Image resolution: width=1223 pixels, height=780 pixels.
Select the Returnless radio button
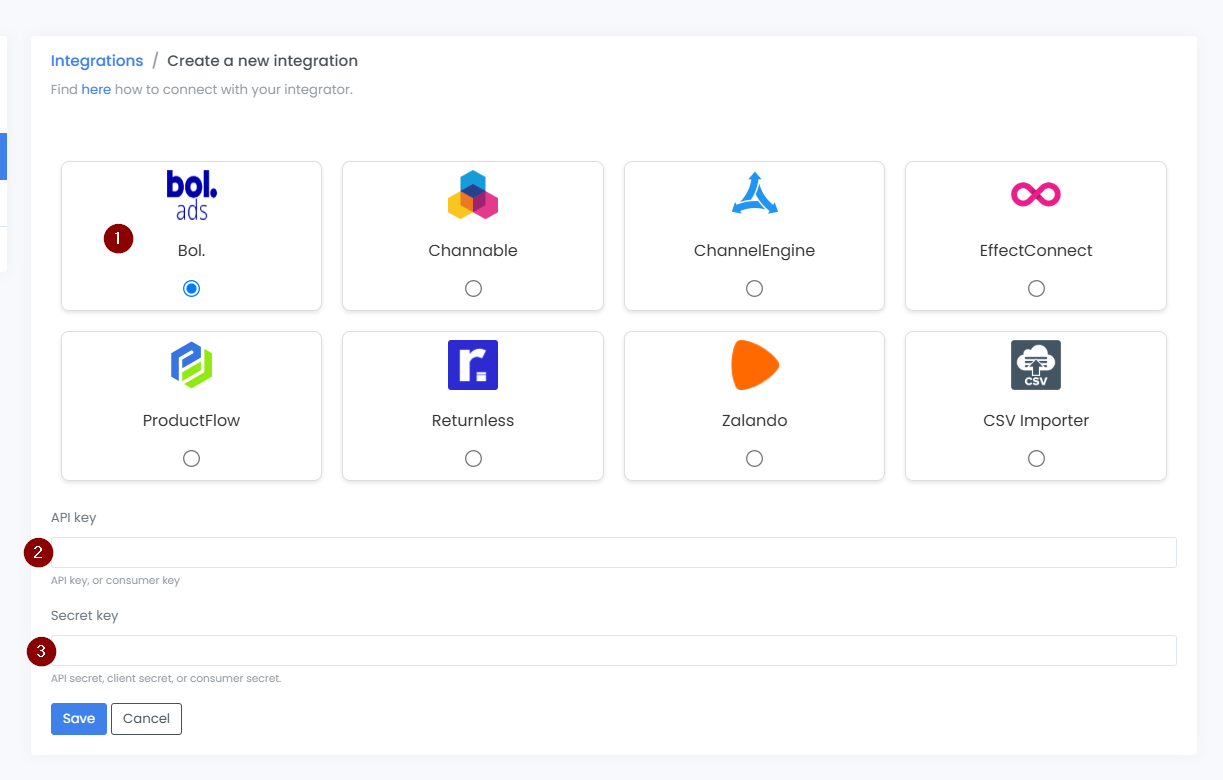(473, 458)
